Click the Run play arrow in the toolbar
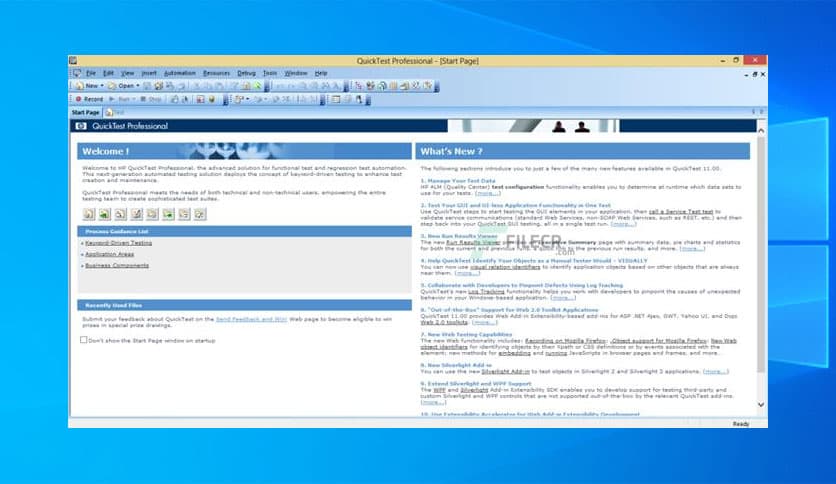 pyautogui.click(x=111, y=99)
